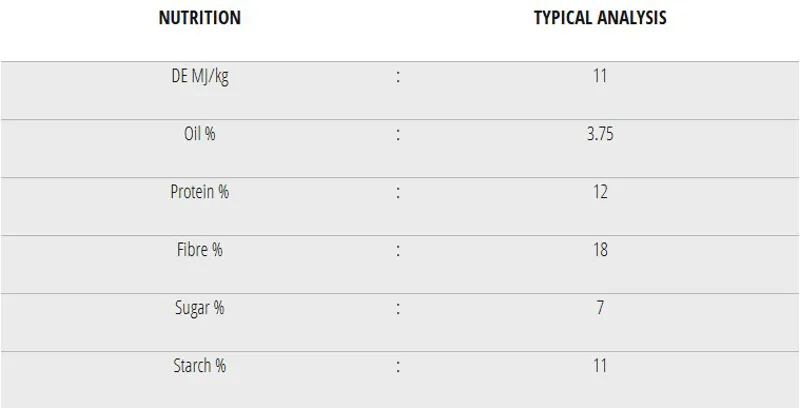Viewport: 800px width, 408px height.
Task: Click the colon in the Oil % row
Action: tap(398, 134)
